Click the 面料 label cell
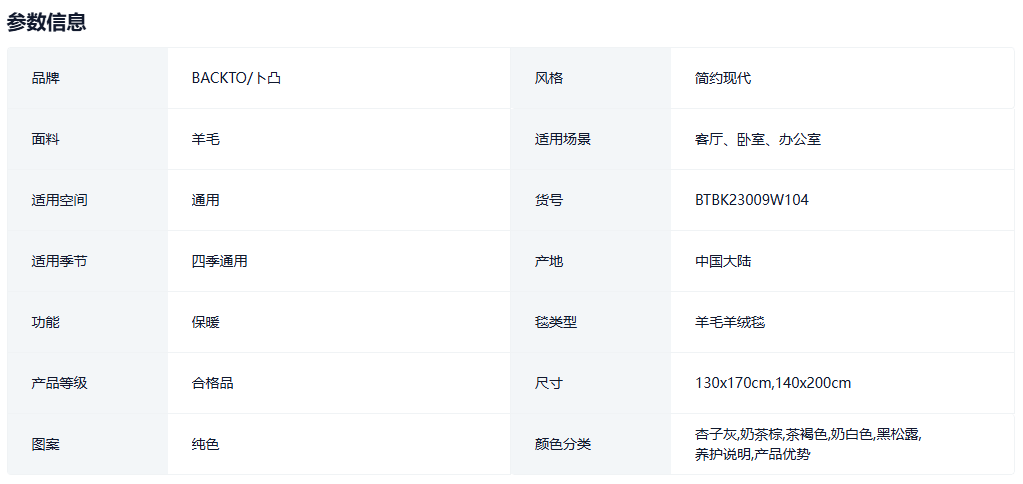 (x=46, y=139)
